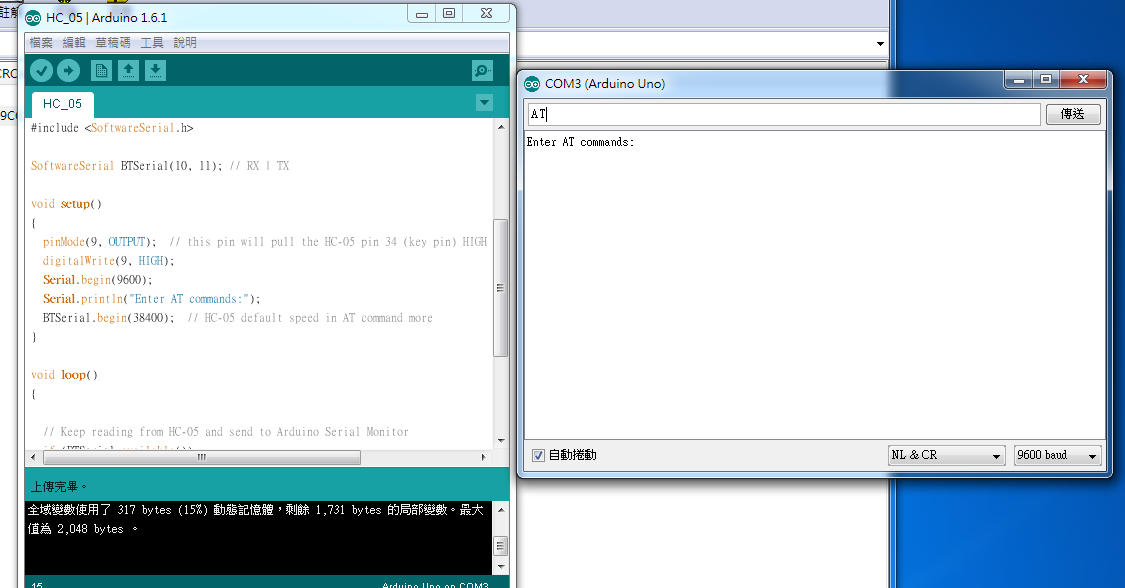The image size is (1125, 588).
Task: Click the code editor scroll up arrow
Action: (500, 127)
